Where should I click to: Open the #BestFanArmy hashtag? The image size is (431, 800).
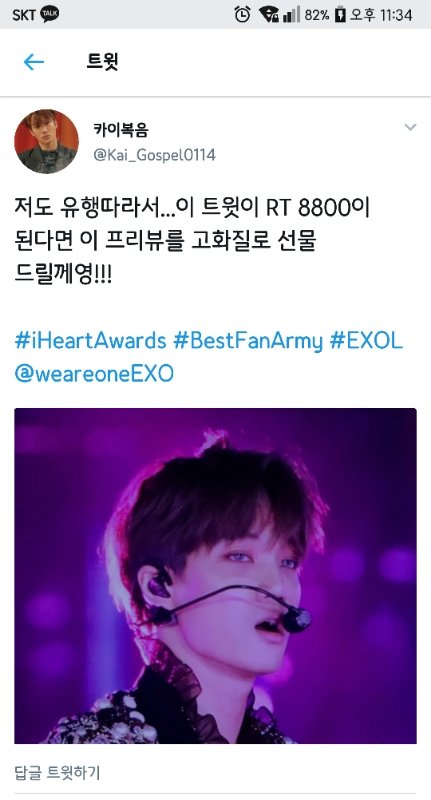point(248,341)
